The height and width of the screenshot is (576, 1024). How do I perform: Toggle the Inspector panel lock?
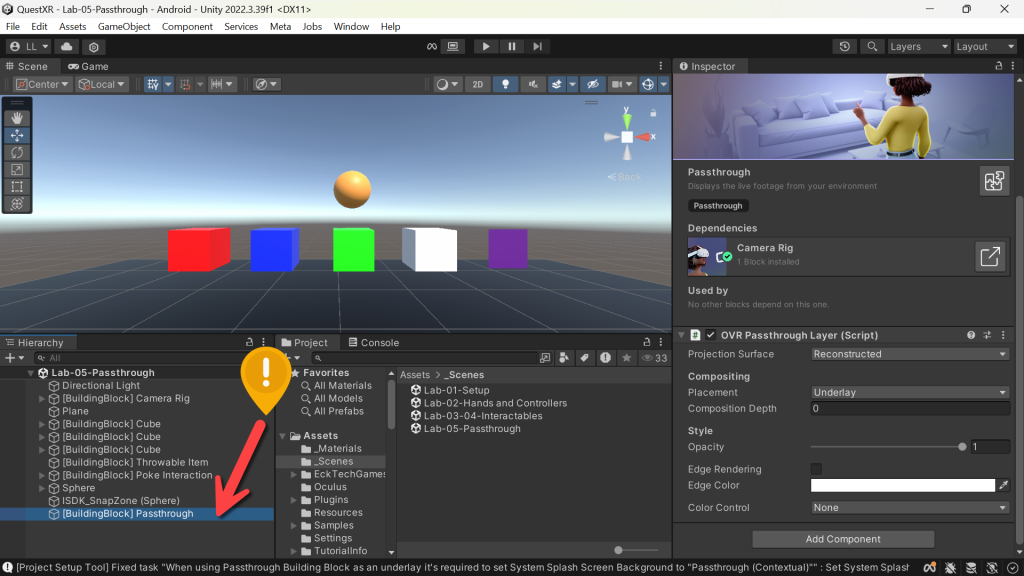[x=999, y=66]
